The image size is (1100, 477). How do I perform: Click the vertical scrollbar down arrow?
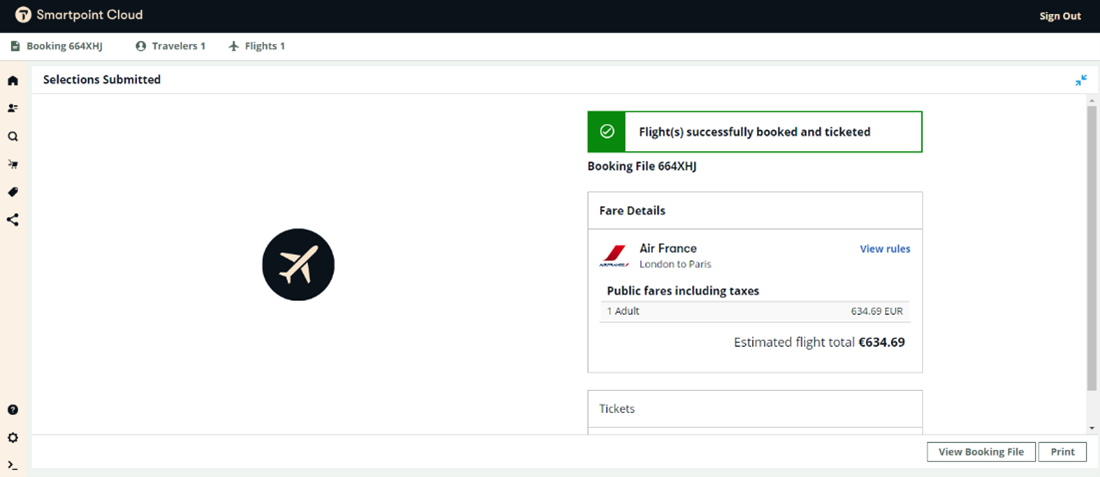(x=1091, y=427)
